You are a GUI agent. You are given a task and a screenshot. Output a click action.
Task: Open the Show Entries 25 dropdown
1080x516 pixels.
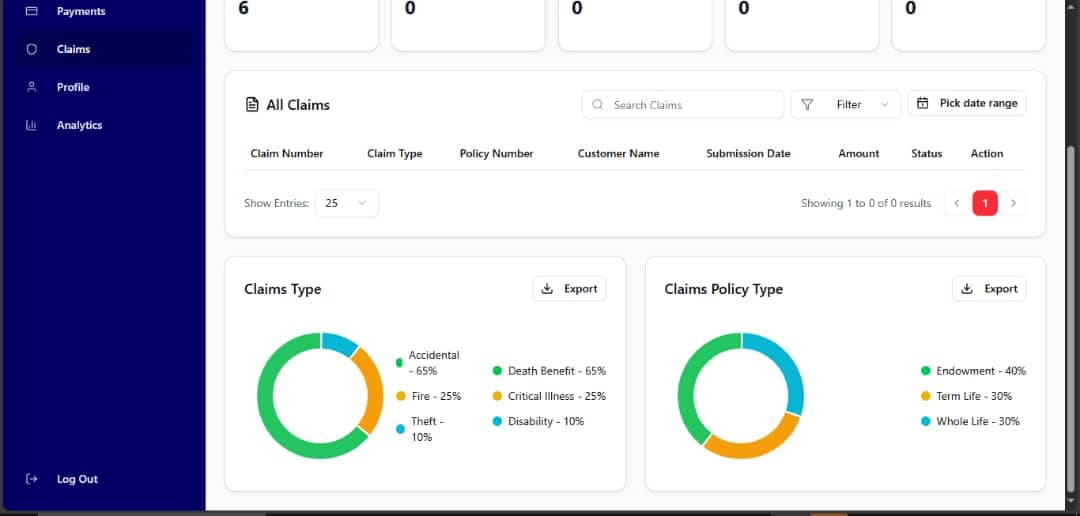coord(346,203)
